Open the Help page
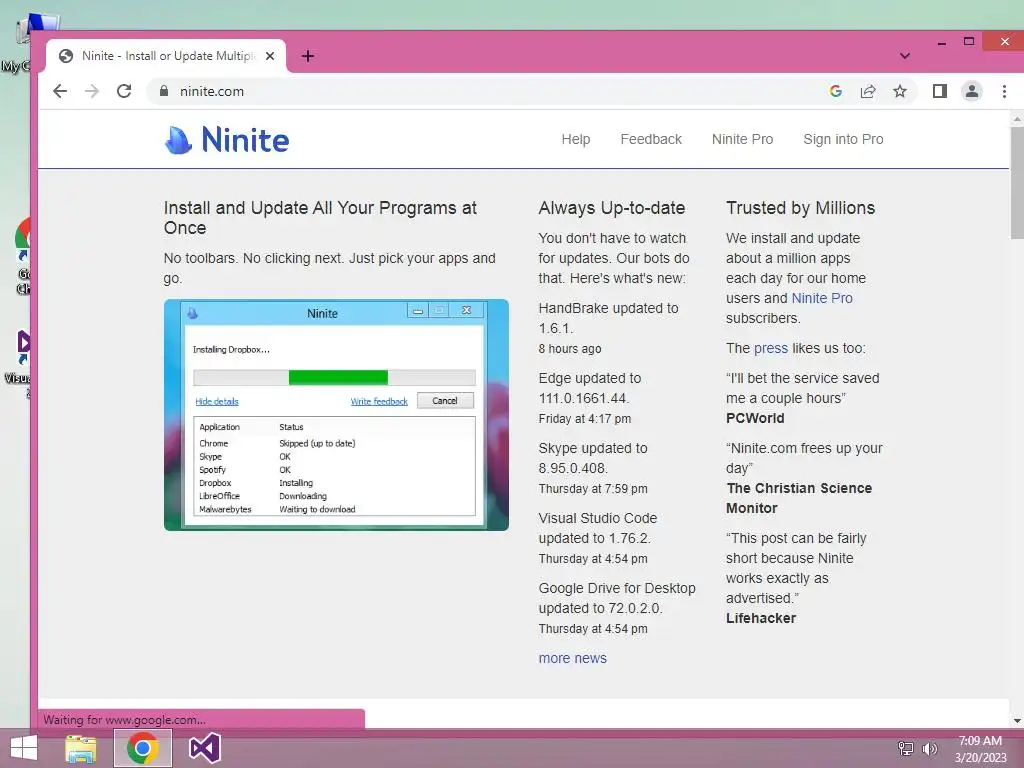This screenshot has height=768, width=1024. pos(575,139)
